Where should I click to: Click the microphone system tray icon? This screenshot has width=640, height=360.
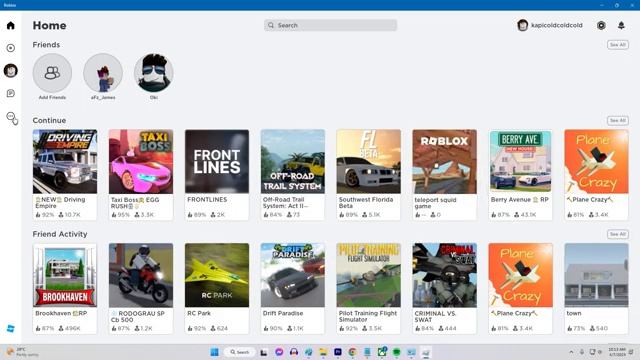click(582, 352)
